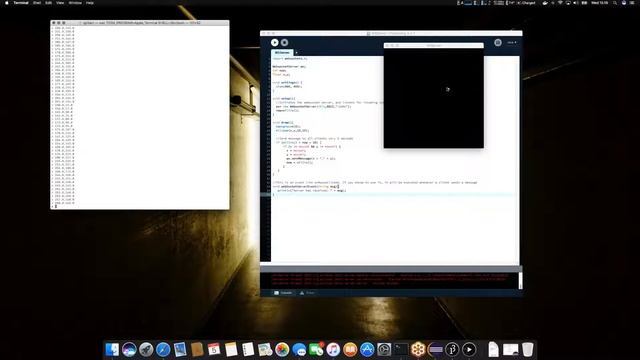
Task: Open Spotlight search in menu bar
Action: 615,3
